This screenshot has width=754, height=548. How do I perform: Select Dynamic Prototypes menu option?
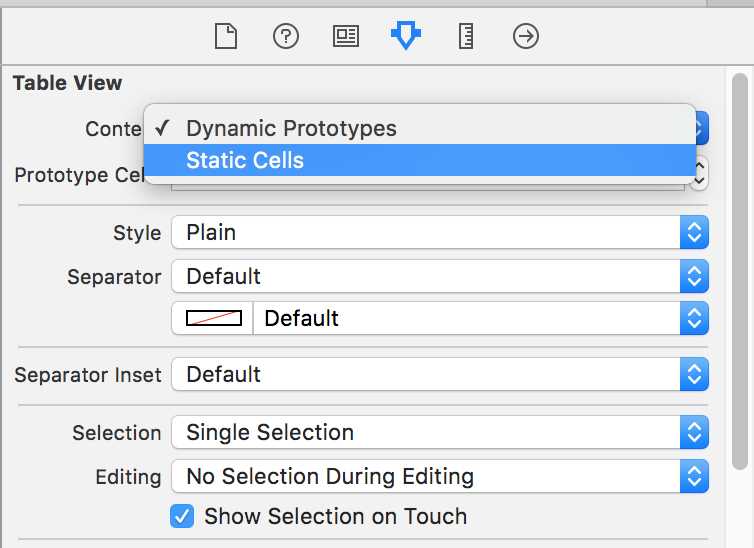click(420, 128)
